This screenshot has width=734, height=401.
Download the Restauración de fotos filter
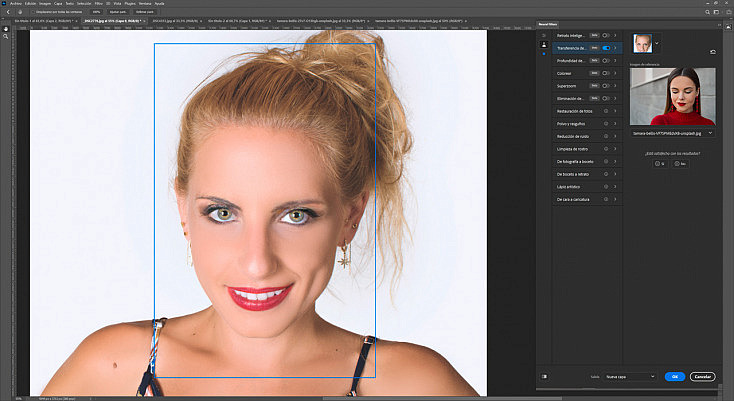coord(606,111)
